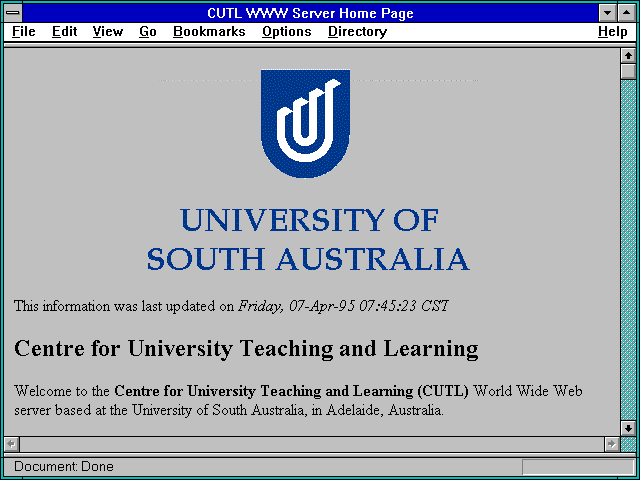
Task: Open the window control menu box
Action: point(13,13)
